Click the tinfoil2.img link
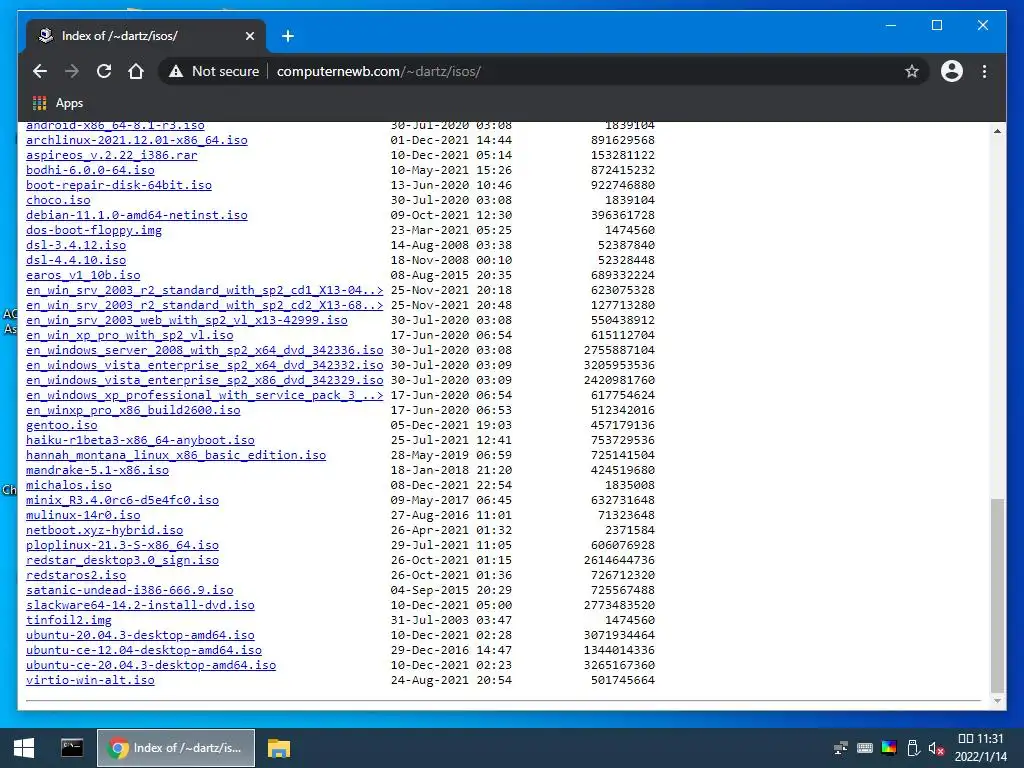Screen dimensions: 1024x768 pyautogui.click(x=69, y=620)
